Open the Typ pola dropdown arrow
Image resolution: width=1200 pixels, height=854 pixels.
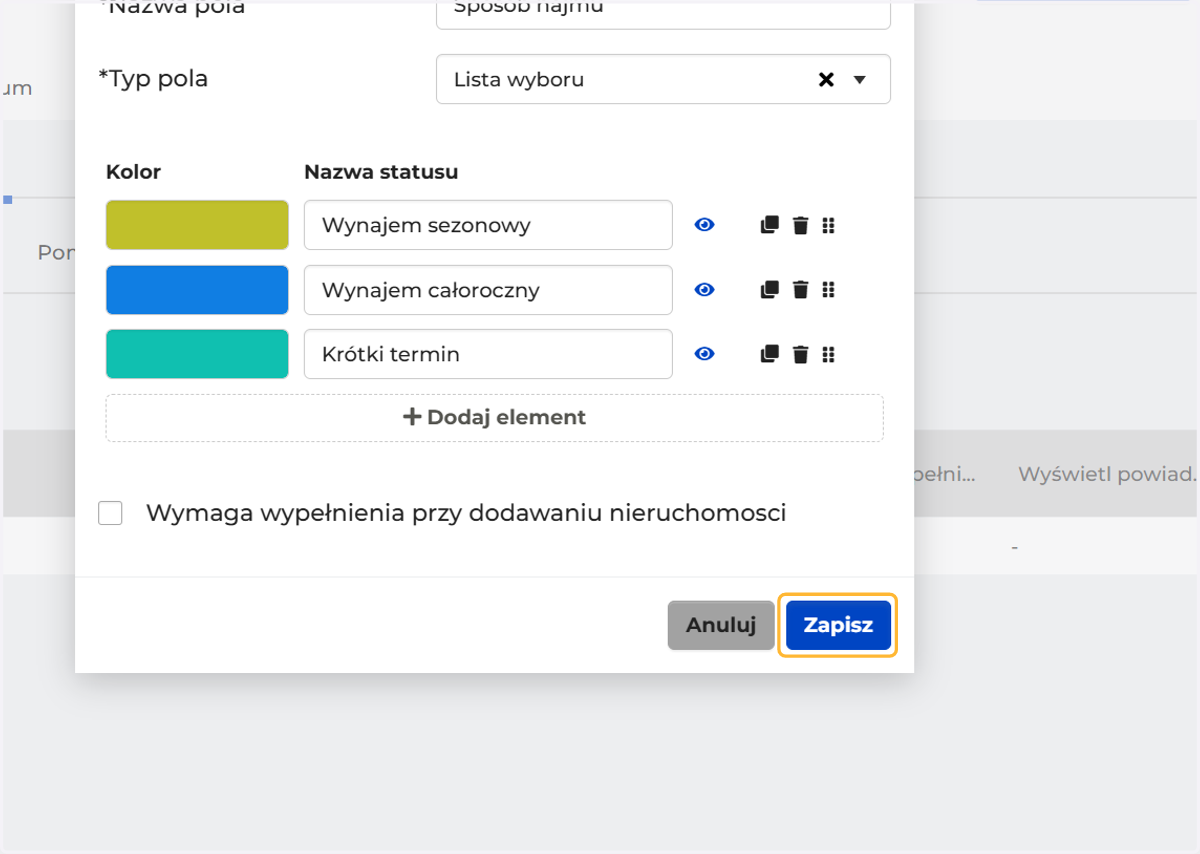(860, 80)
